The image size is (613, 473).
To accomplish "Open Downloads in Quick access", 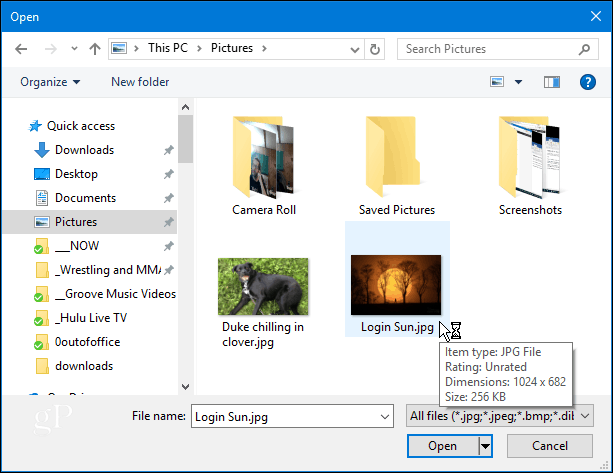I will coord(84,150).
